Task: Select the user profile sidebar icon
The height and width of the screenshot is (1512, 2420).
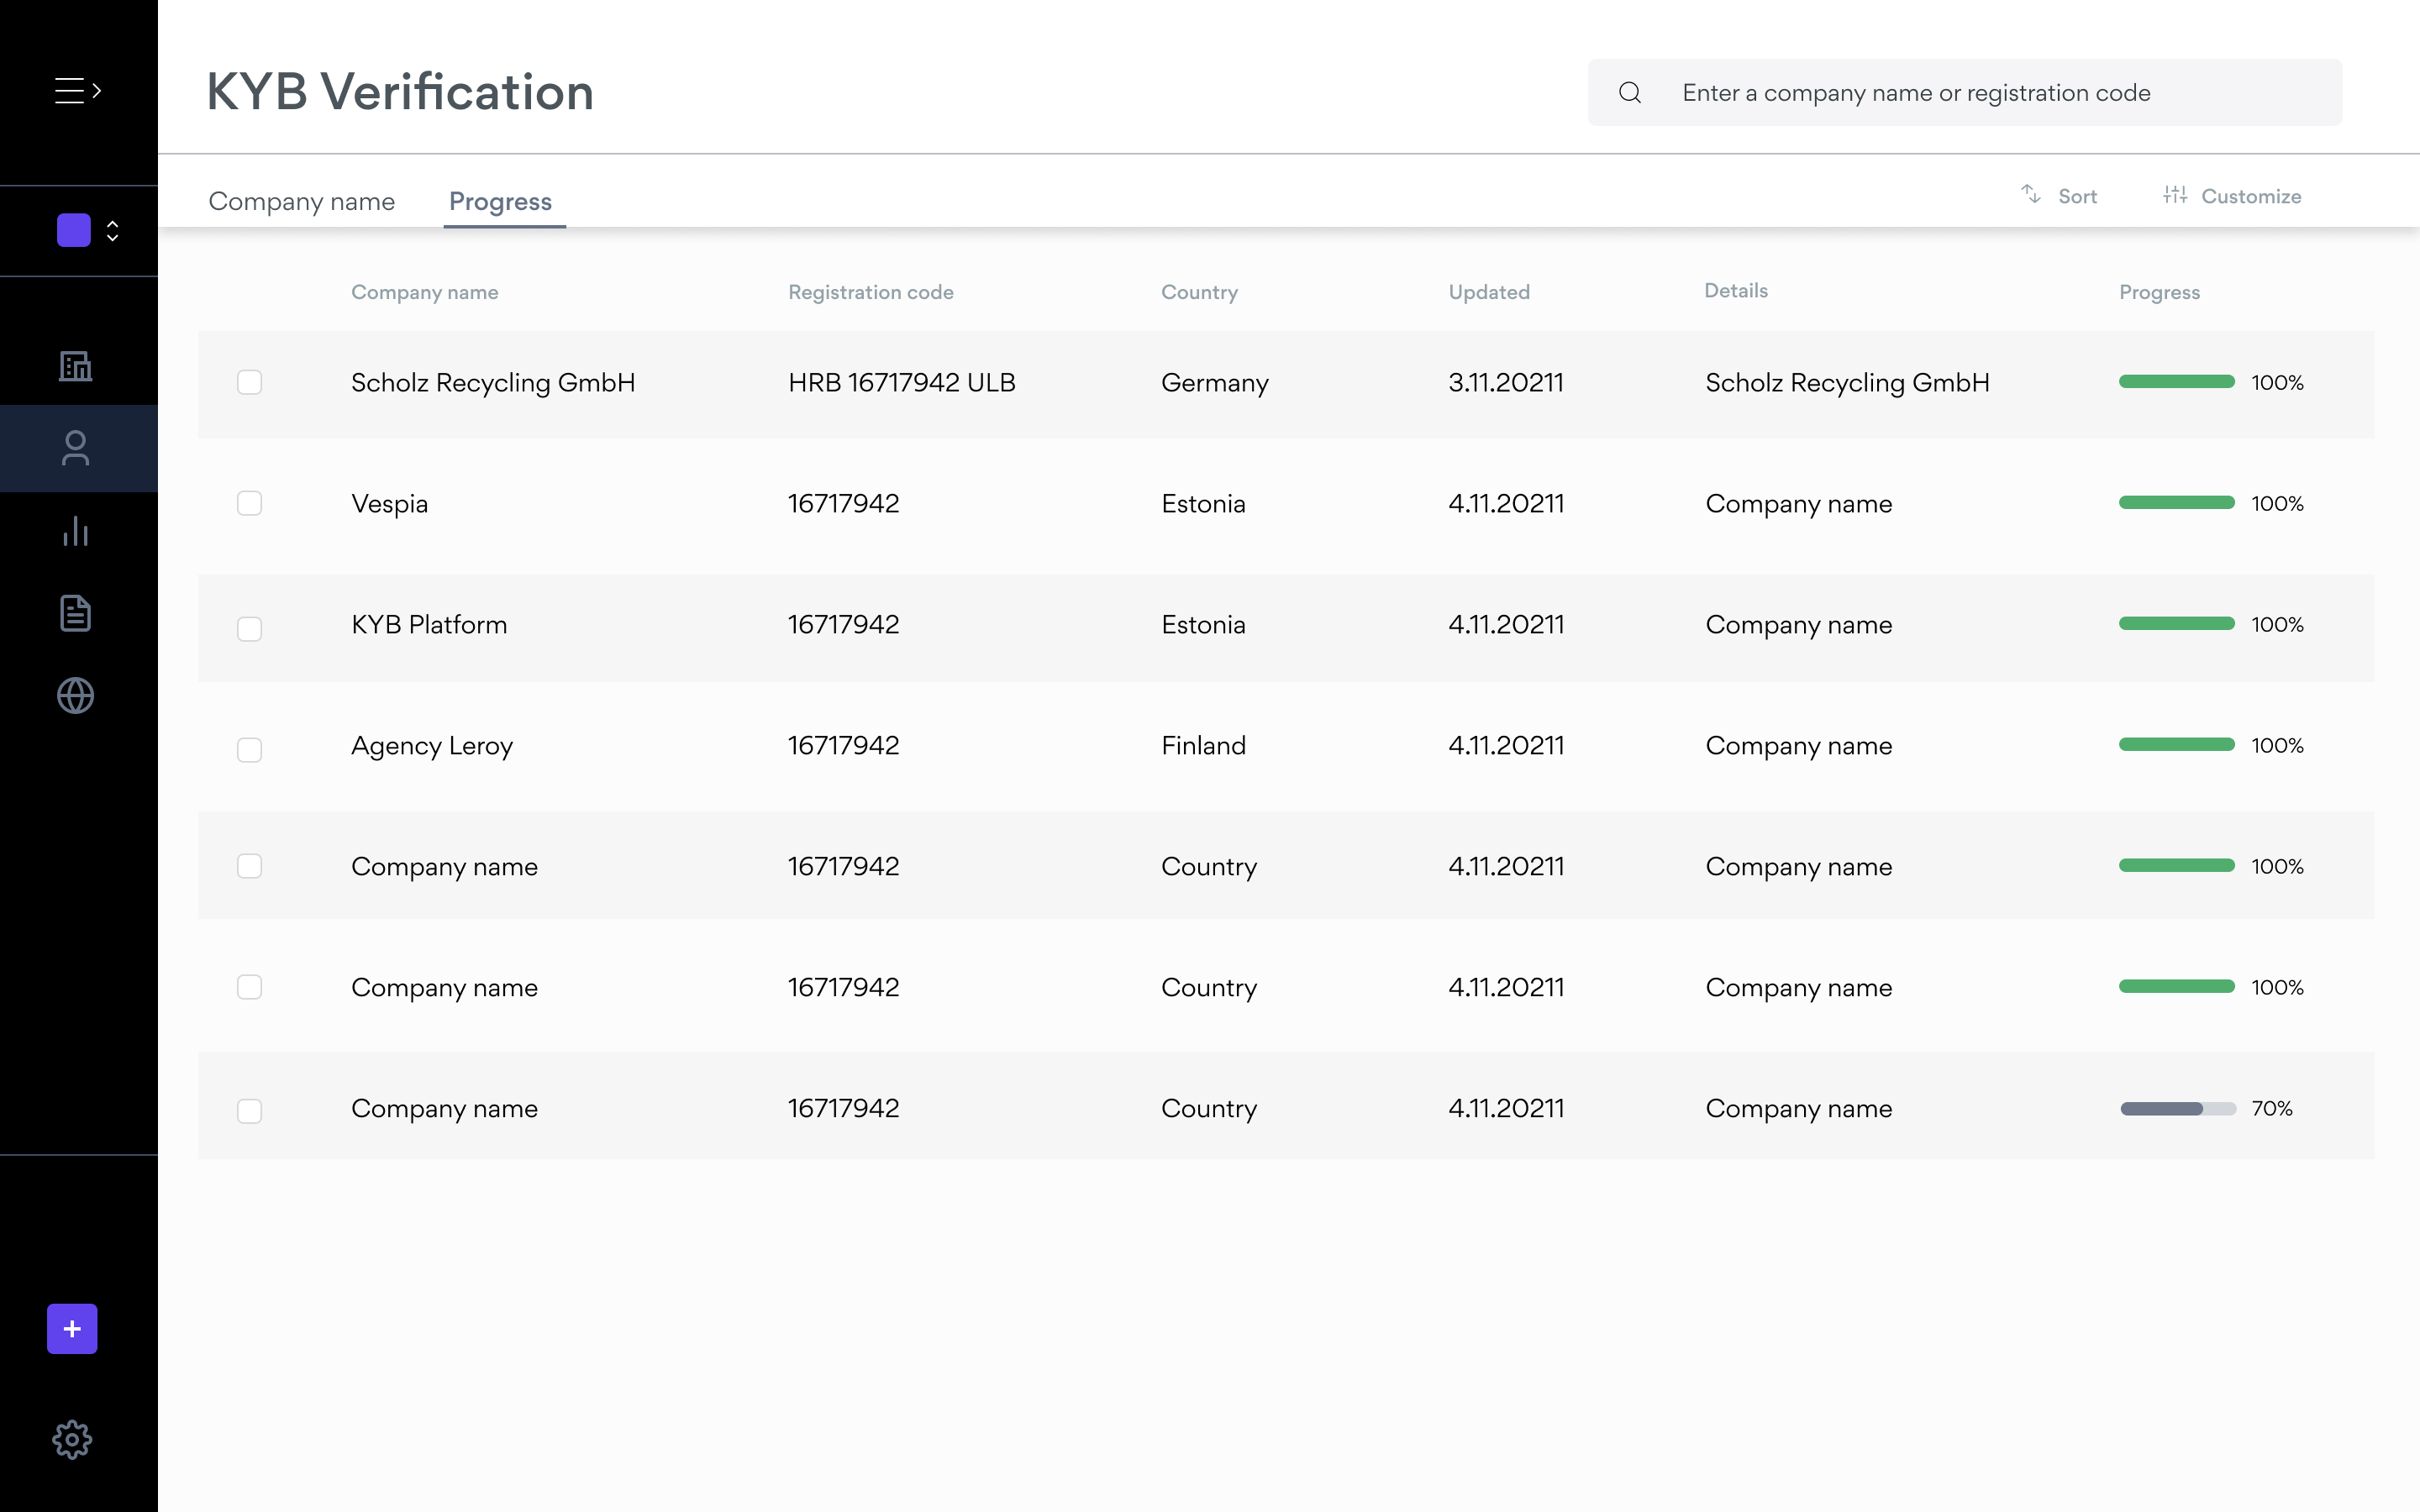Action: 76,448
